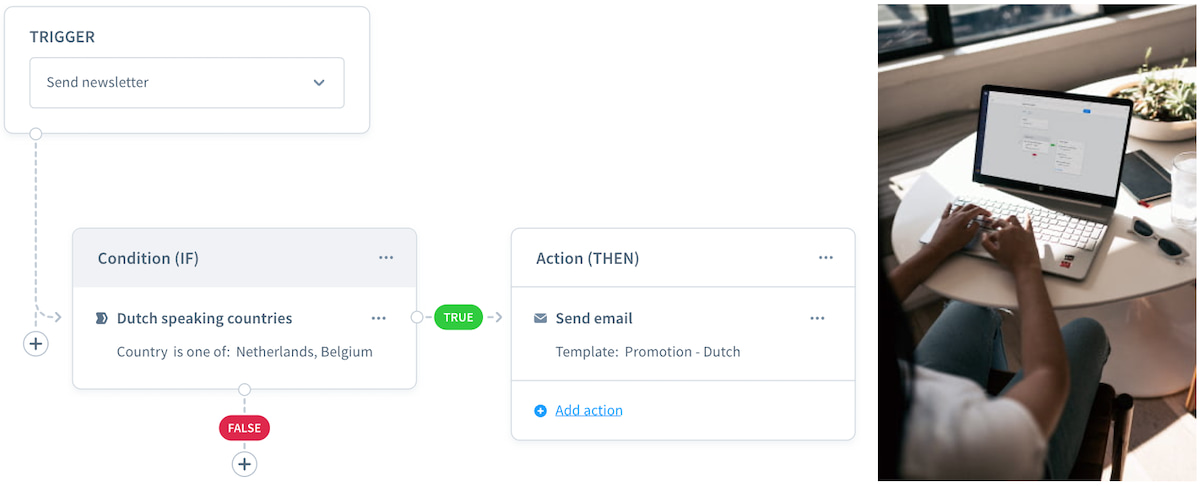
Task: Click the TRUE branch badge
Action: coord(458,318)
